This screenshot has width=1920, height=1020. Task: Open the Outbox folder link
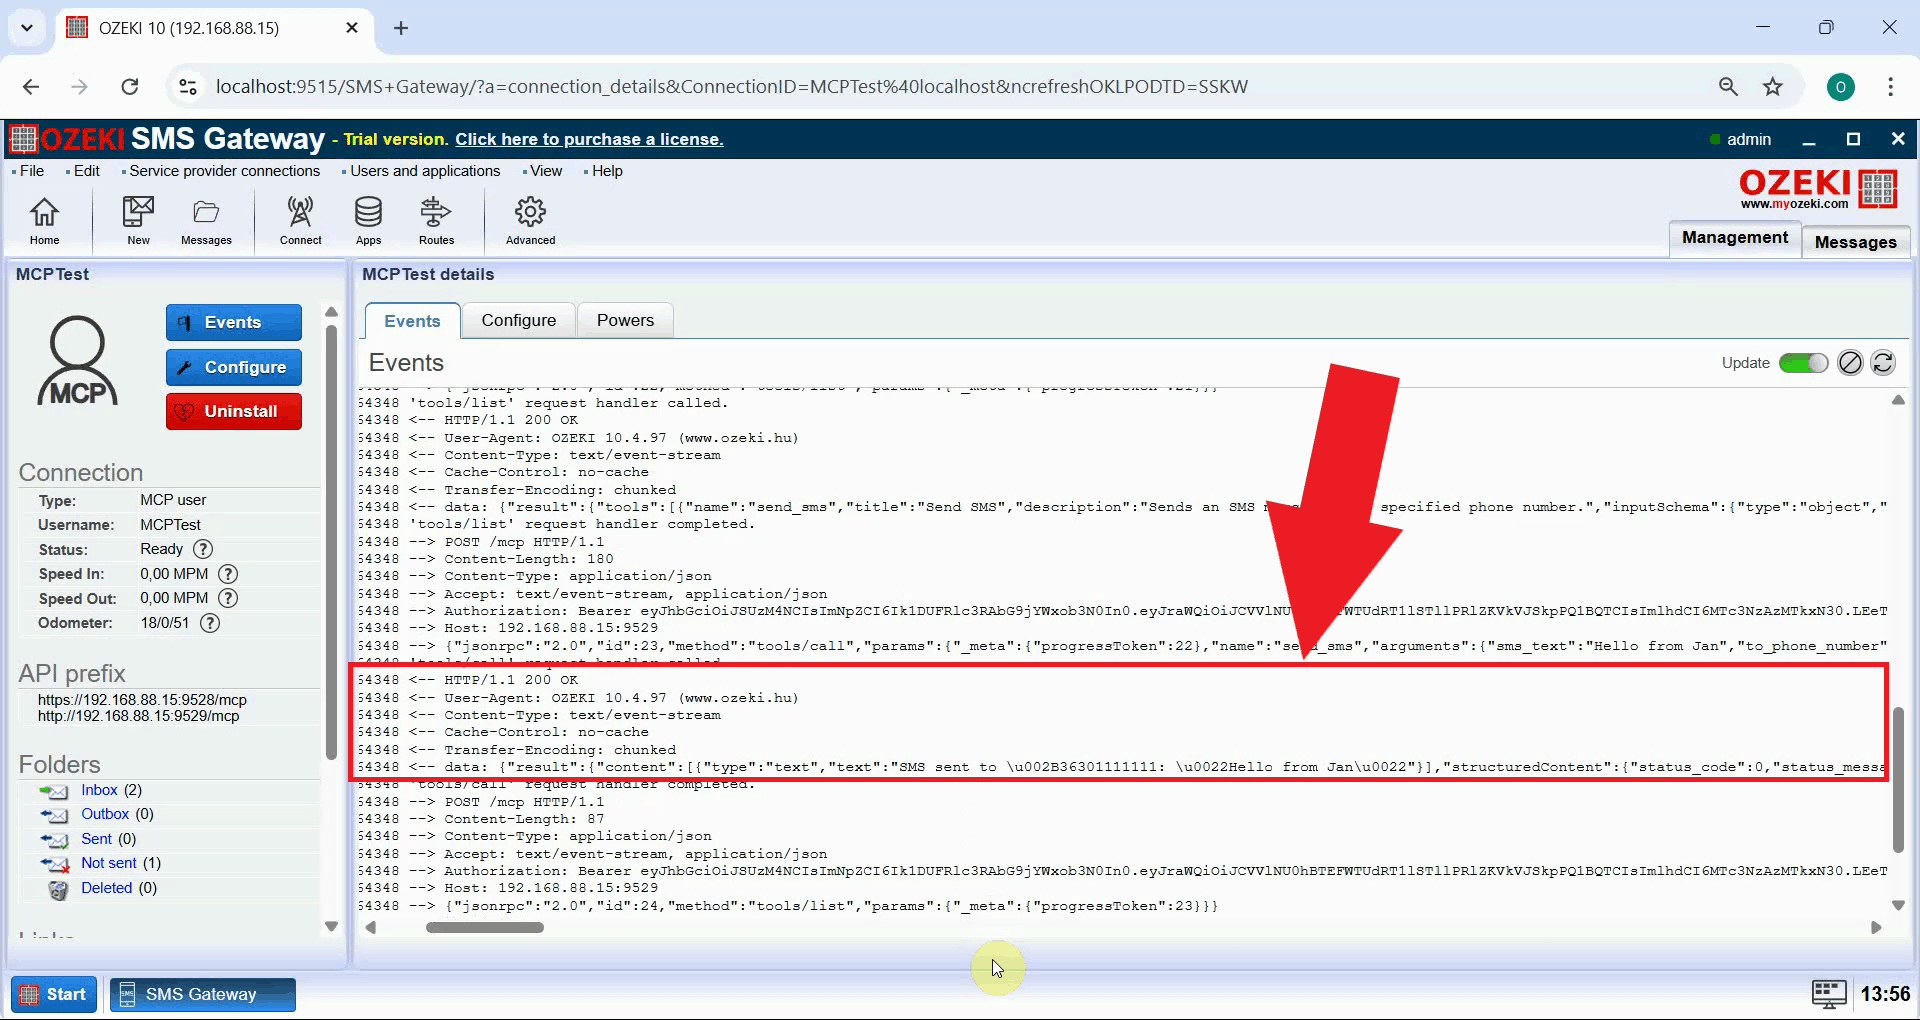[105, 814]
